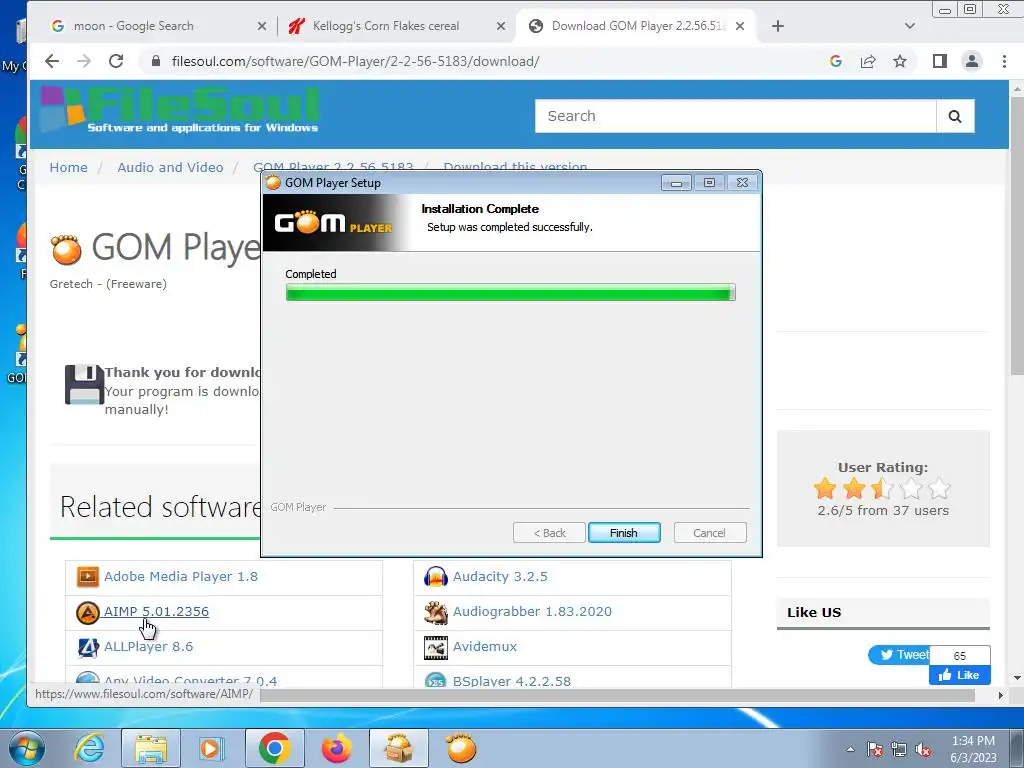1024x768 pixels.
Task: Show hidden system tray icons
Action: [850, 749]
